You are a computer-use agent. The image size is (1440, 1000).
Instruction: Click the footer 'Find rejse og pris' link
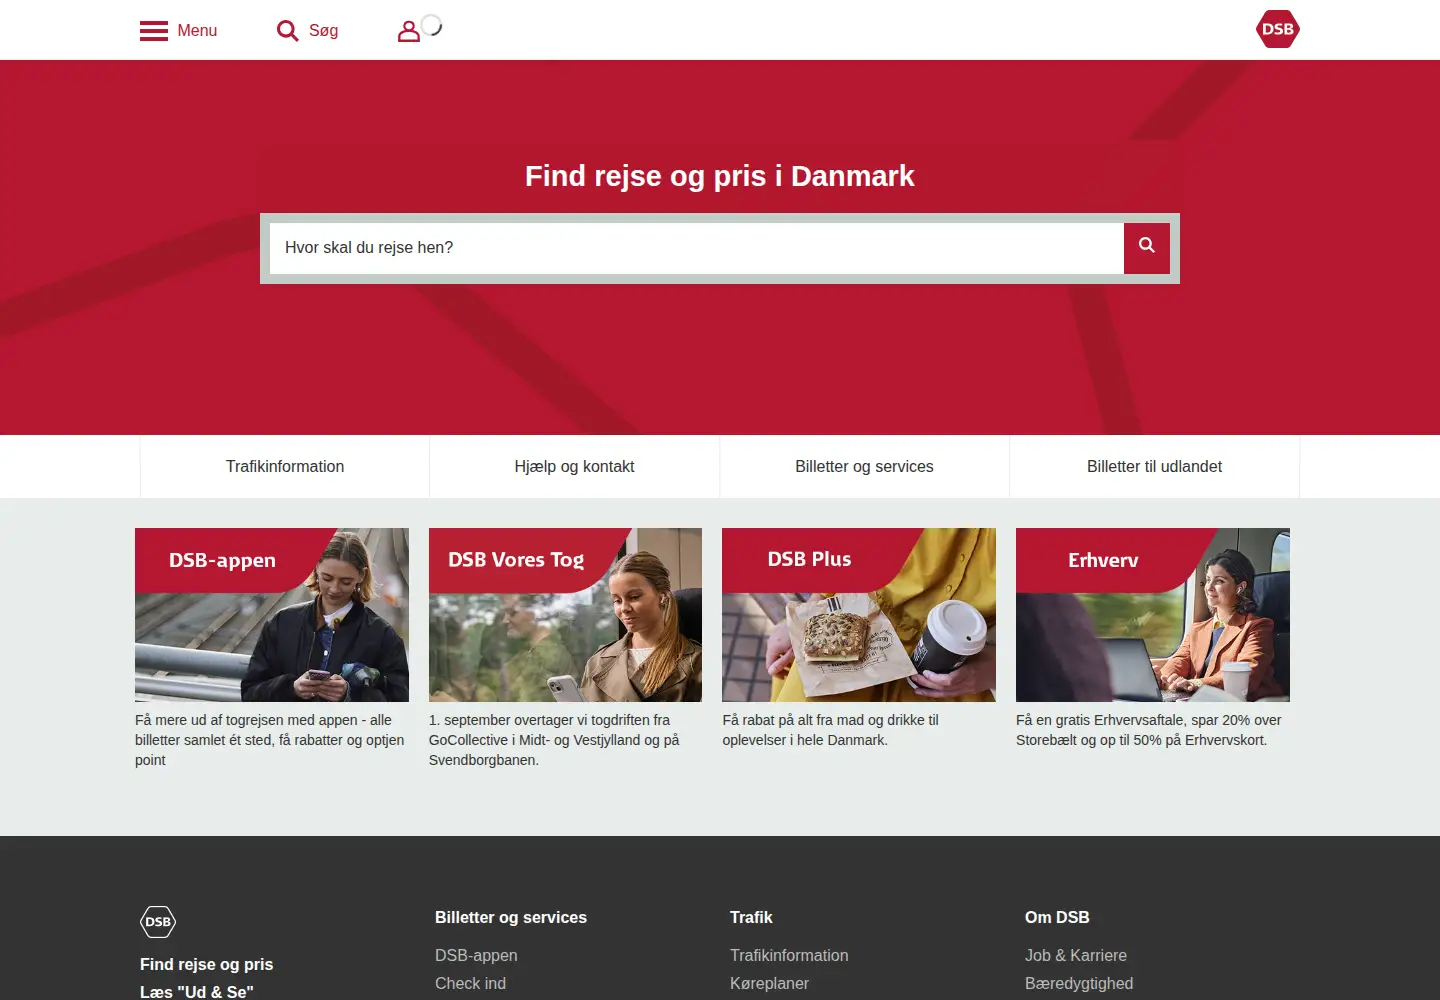207,964
